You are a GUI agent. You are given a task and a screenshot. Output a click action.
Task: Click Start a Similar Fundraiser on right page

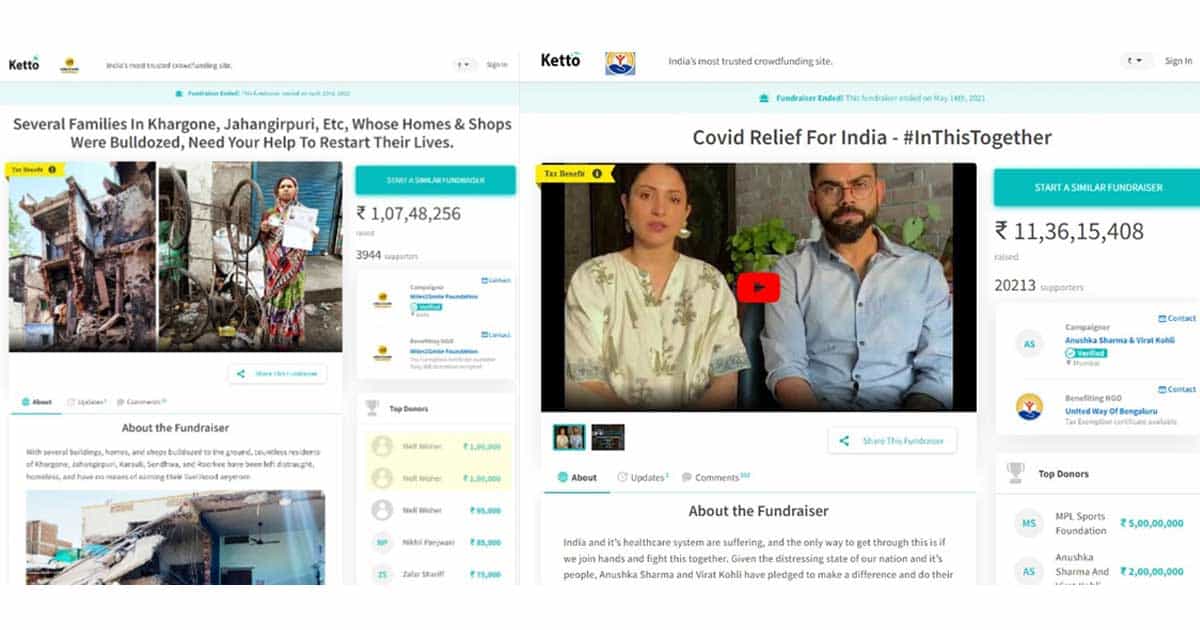[1098, 188]
